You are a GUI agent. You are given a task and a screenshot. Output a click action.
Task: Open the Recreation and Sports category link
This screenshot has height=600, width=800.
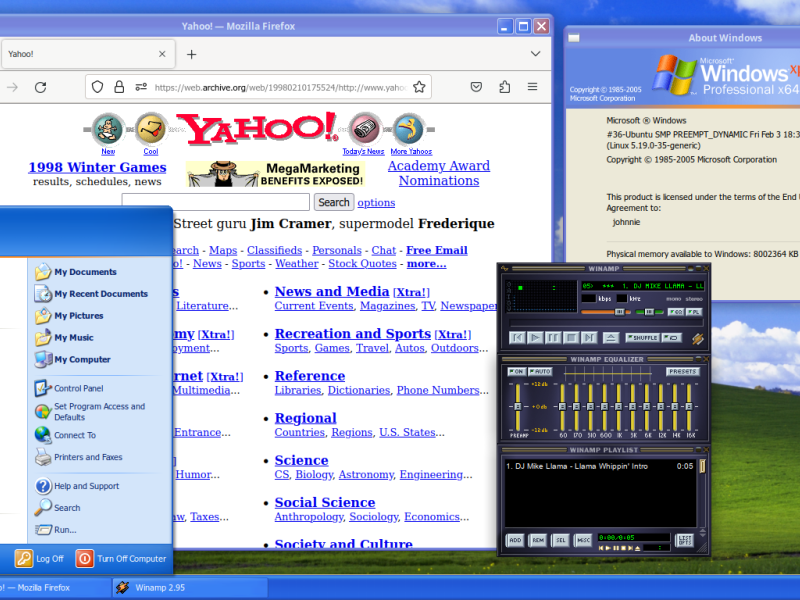click(x=353, y=334)
